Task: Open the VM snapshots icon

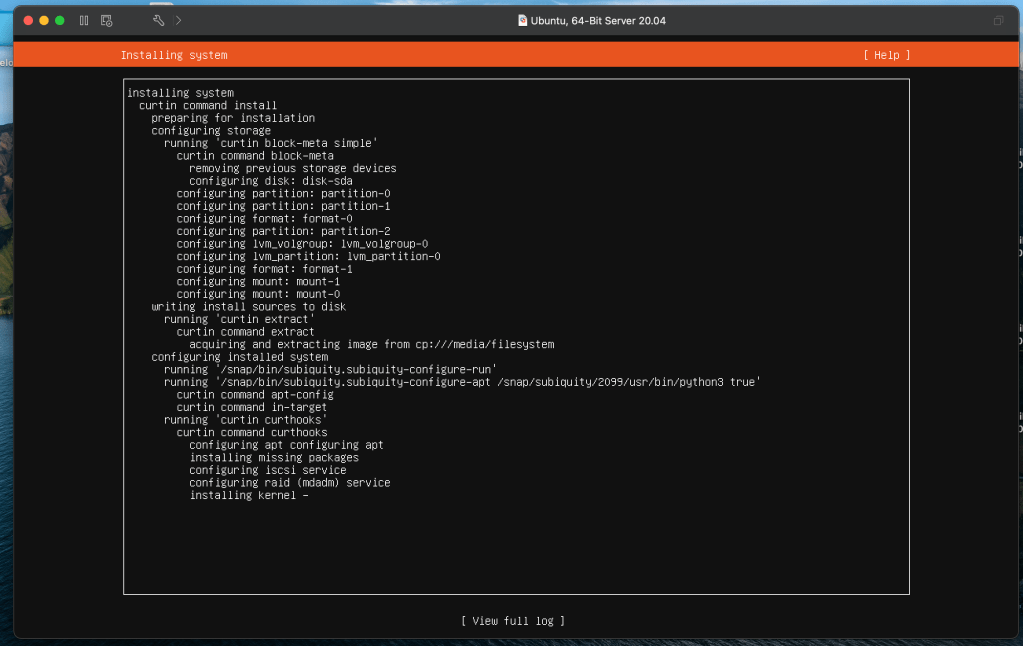Action: coord(106,20)
